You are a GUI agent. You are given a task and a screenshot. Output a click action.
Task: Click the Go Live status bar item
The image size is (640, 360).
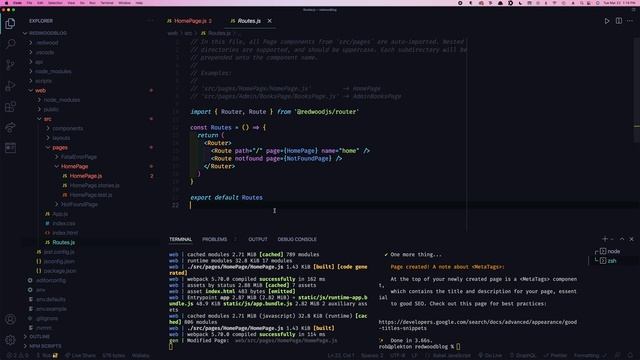[490, 356]
